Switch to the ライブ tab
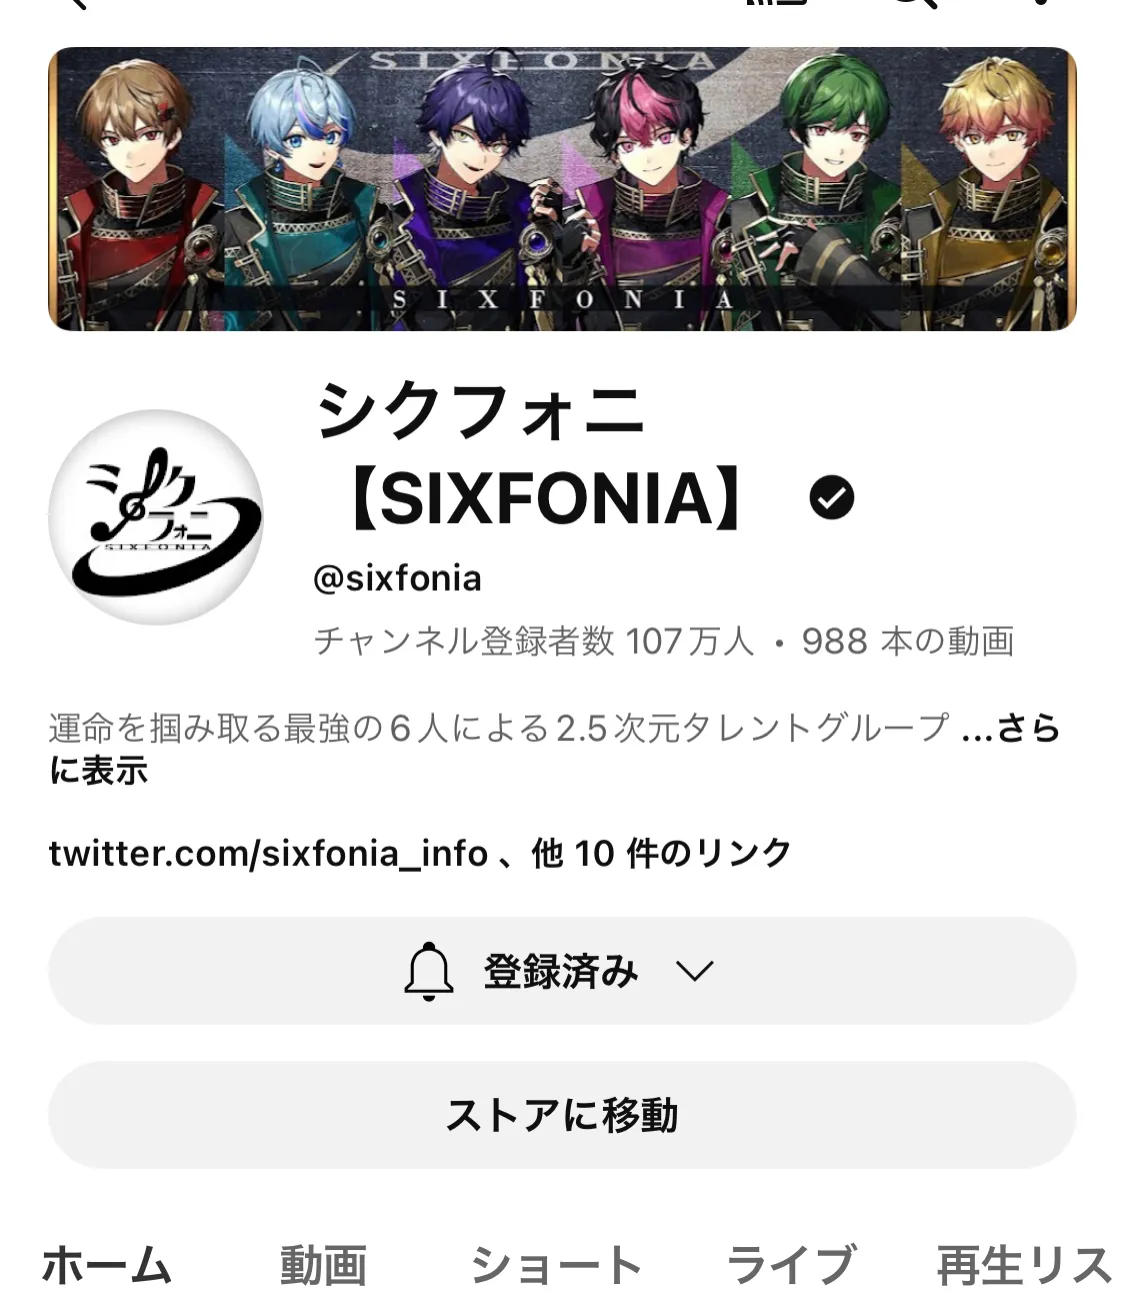This screenshot has height=1305, width=1125. 791,1265
